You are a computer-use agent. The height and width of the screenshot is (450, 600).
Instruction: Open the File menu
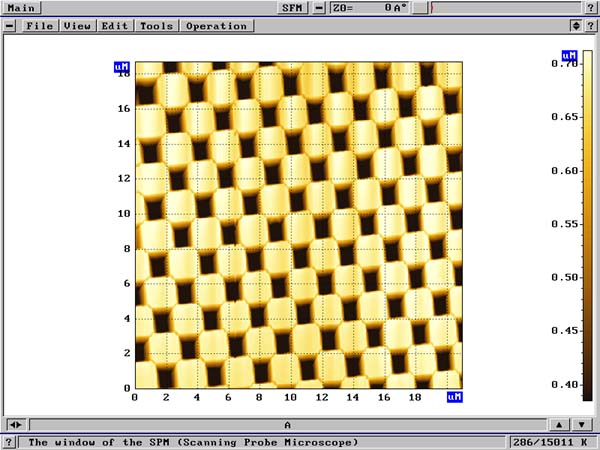[40, 25]
